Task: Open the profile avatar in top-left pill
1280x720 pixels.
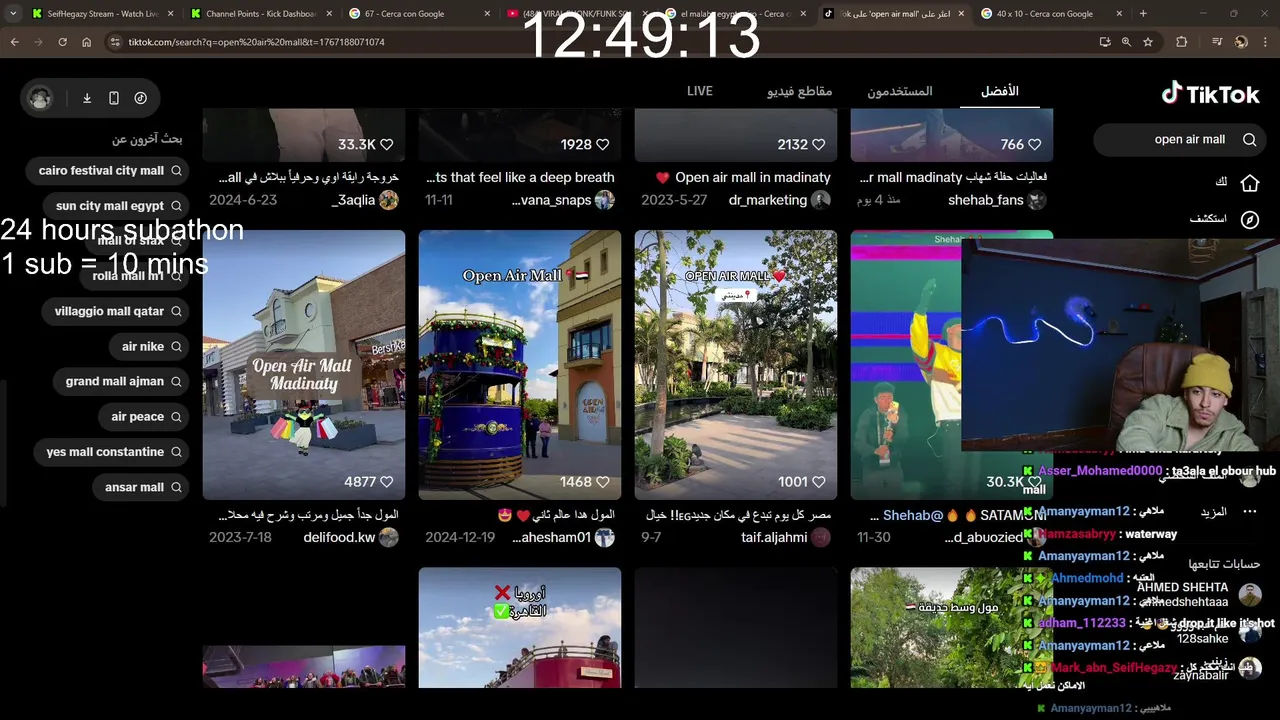Action: [40, 98]
